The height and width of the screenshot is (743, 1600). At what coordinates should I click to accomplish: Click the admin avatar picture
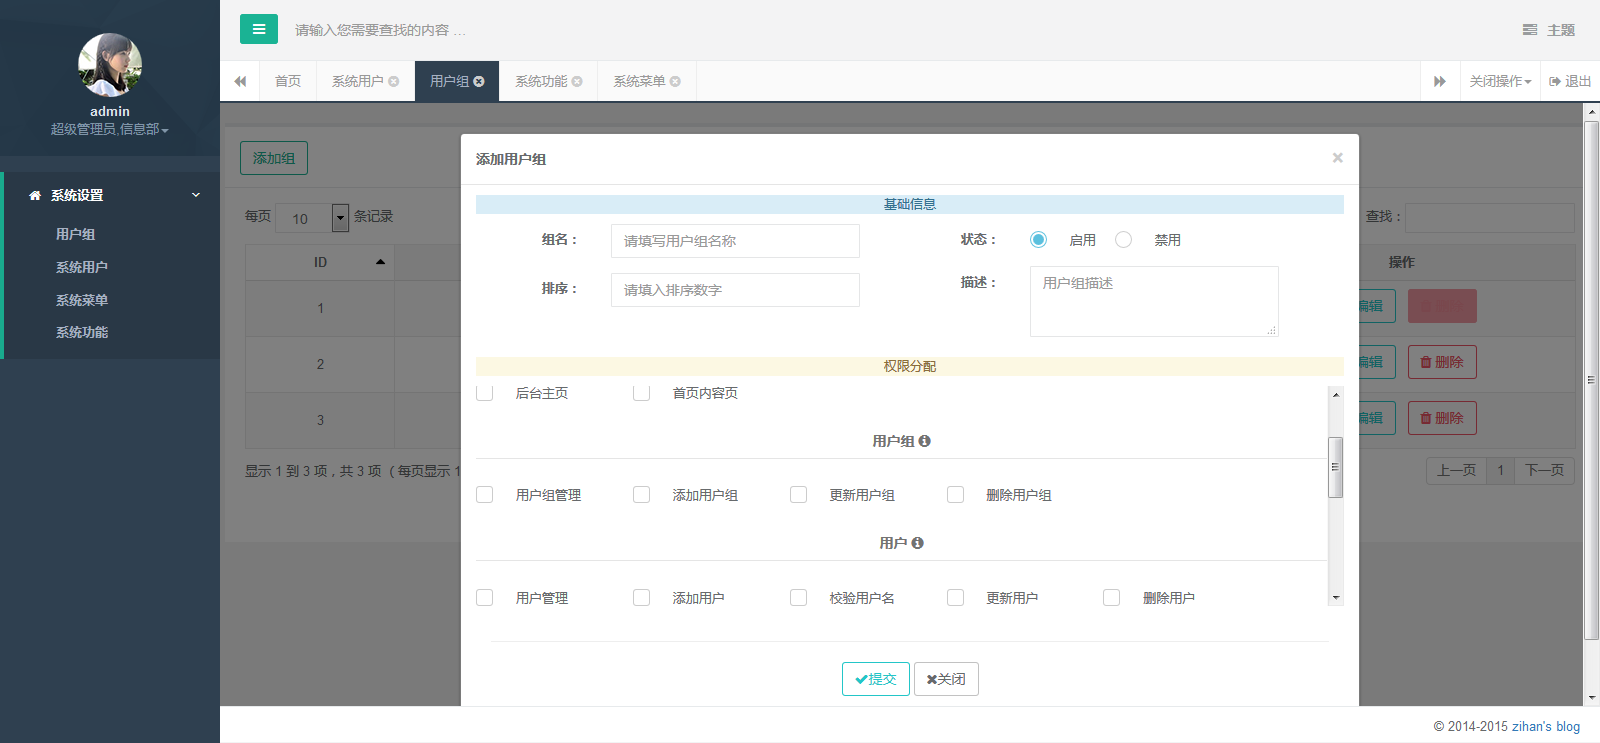[x=110, y=65]
